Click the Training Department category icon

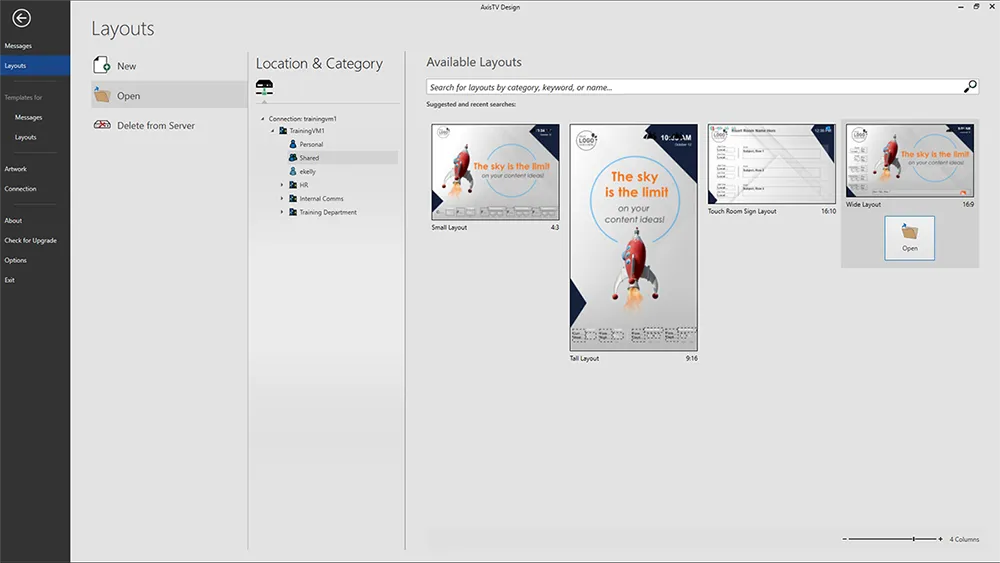coord(293,212)
